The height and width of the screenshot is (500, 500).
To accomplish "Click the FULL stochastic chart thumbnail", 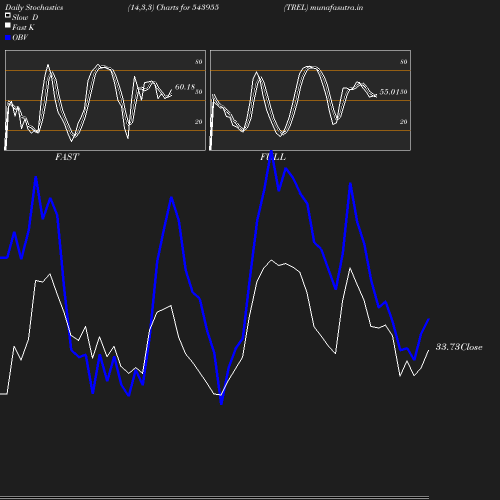I will pos(310,100).
